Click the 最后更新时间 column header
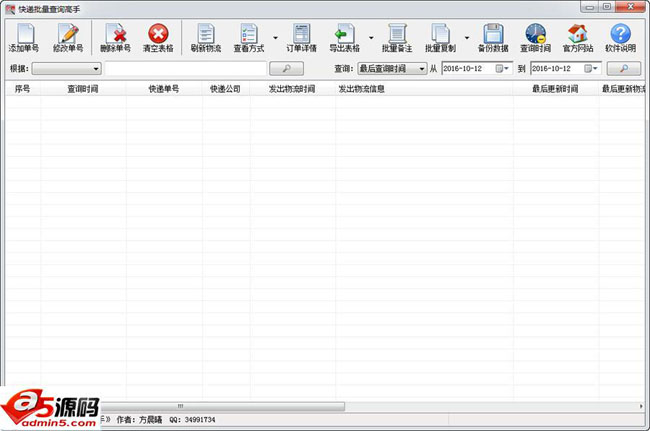 (x=555, y=89)
